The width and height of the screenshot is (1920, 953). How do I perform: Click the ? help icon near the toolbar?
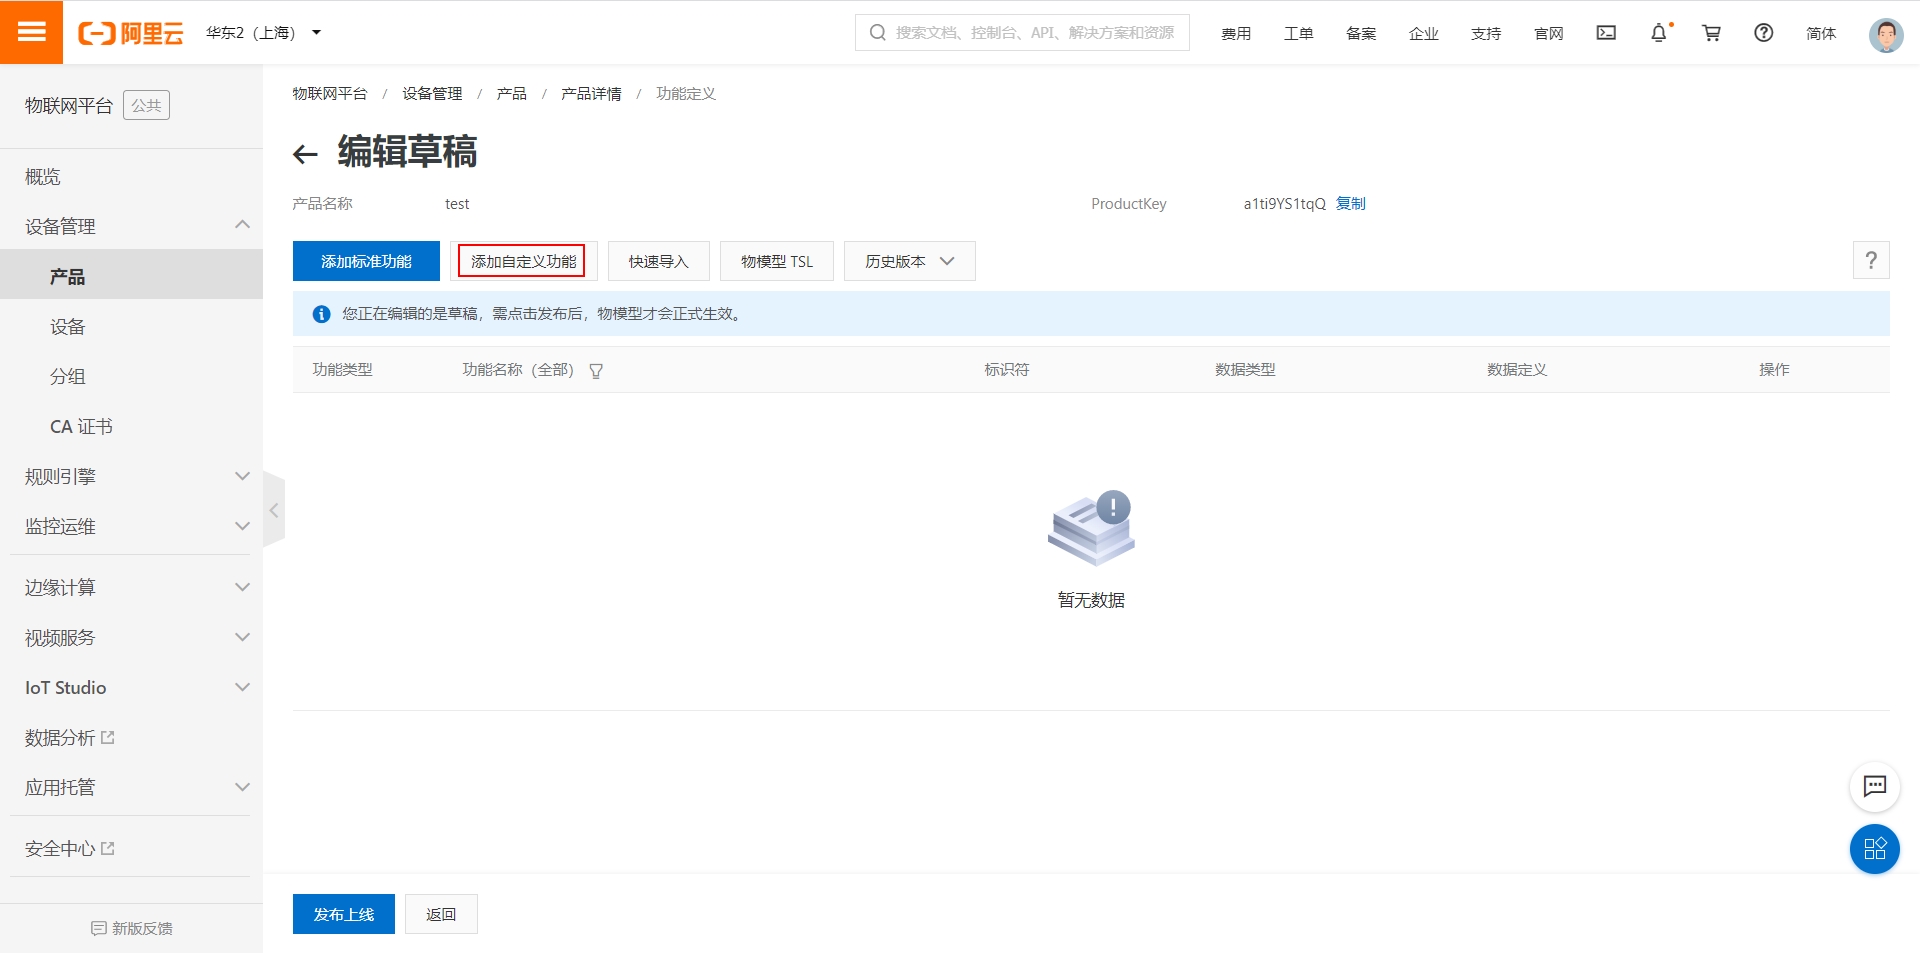pyautogui.click(x=1871, y=260)
